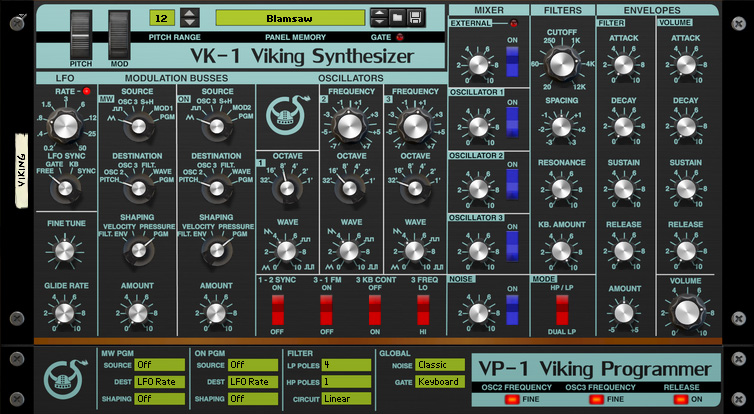
Task: Click the Pitch wheel
Action: coord(81,35)
